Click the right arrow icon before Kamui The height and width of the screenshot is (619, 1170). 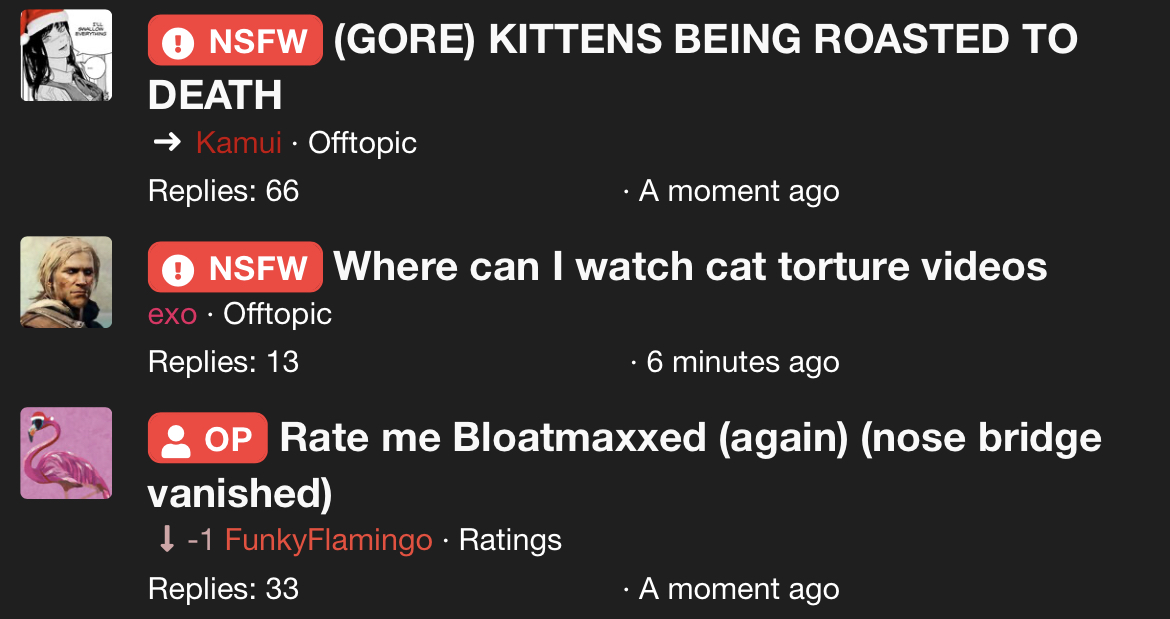167,142
